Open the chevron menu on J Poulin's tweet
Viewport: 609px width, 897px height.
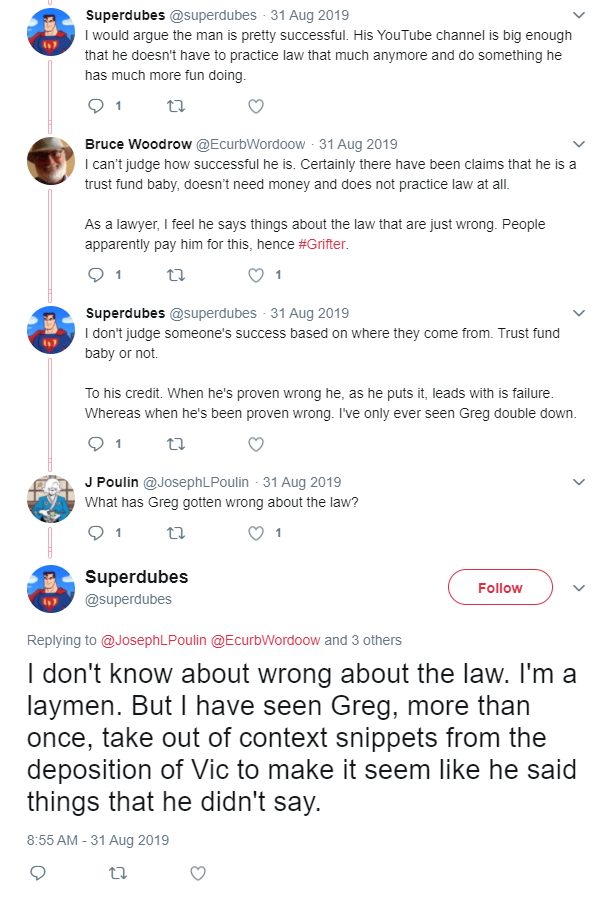579,482
